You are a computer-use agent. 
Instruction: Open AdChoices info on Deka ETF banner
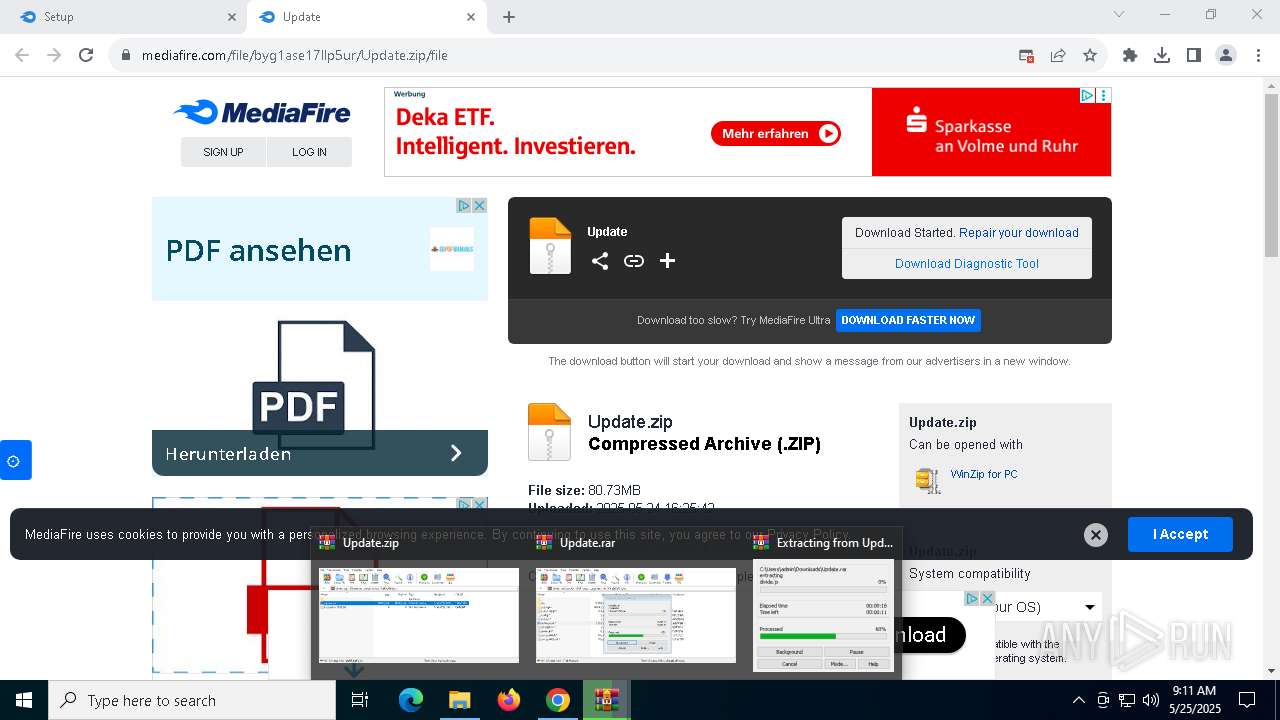(1087, 96)
